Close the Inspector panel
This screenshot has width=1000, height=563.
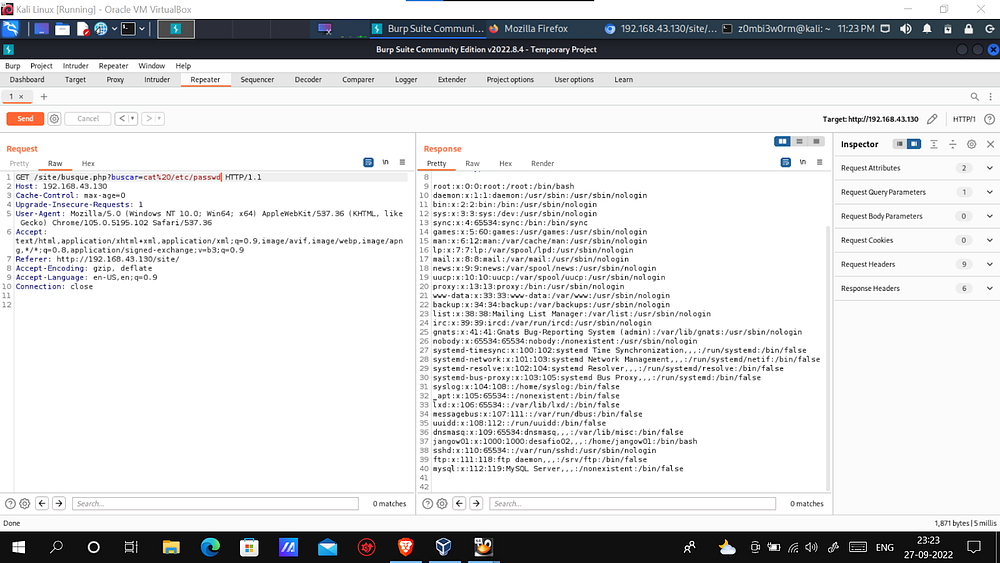pos(989,144)
